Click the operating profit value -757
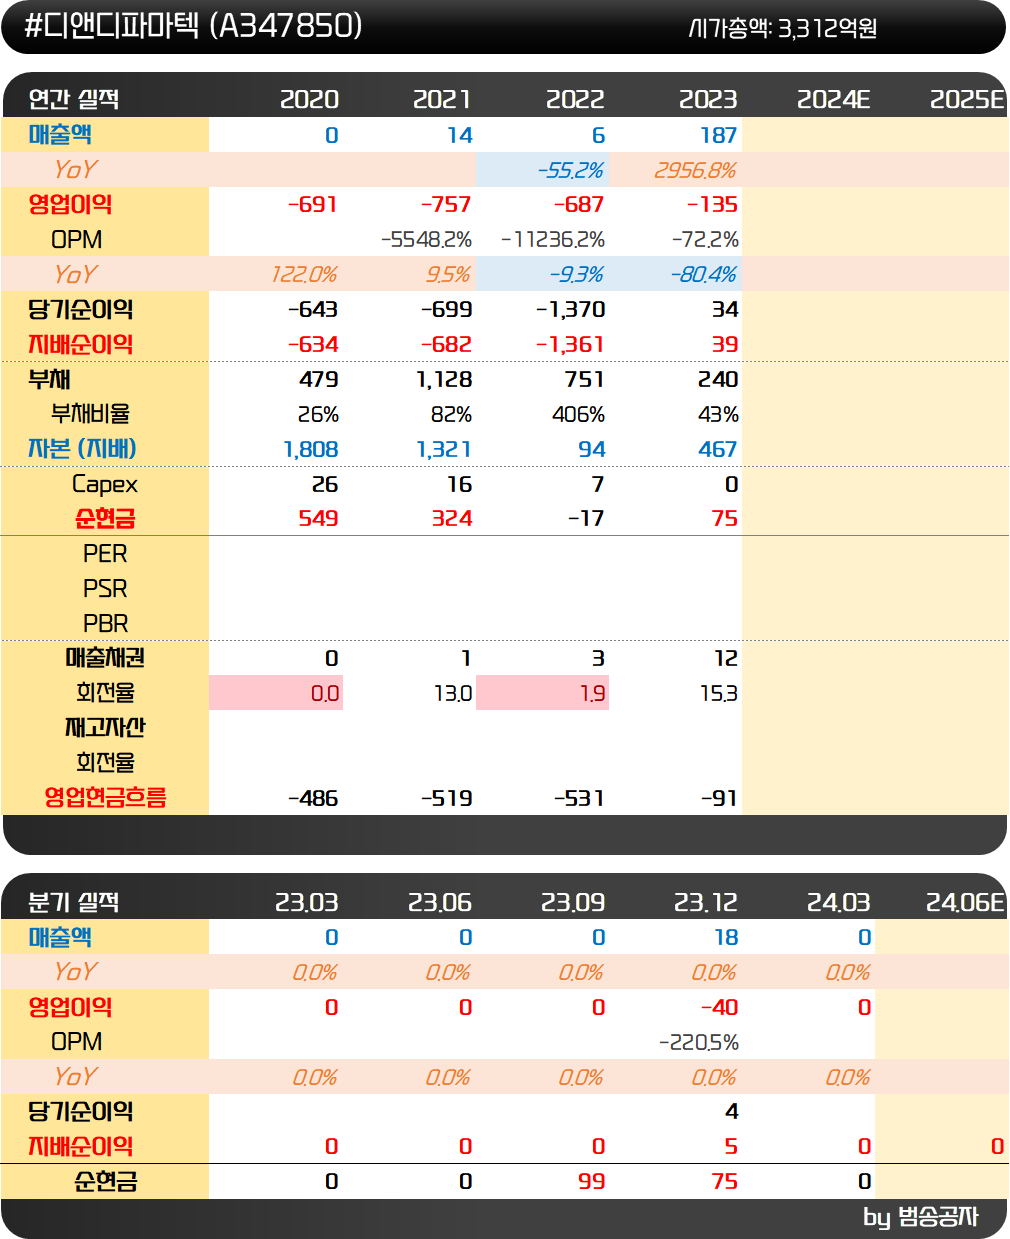The height and width of the screenshot is (1239, 1010). (x=446, y=204)
